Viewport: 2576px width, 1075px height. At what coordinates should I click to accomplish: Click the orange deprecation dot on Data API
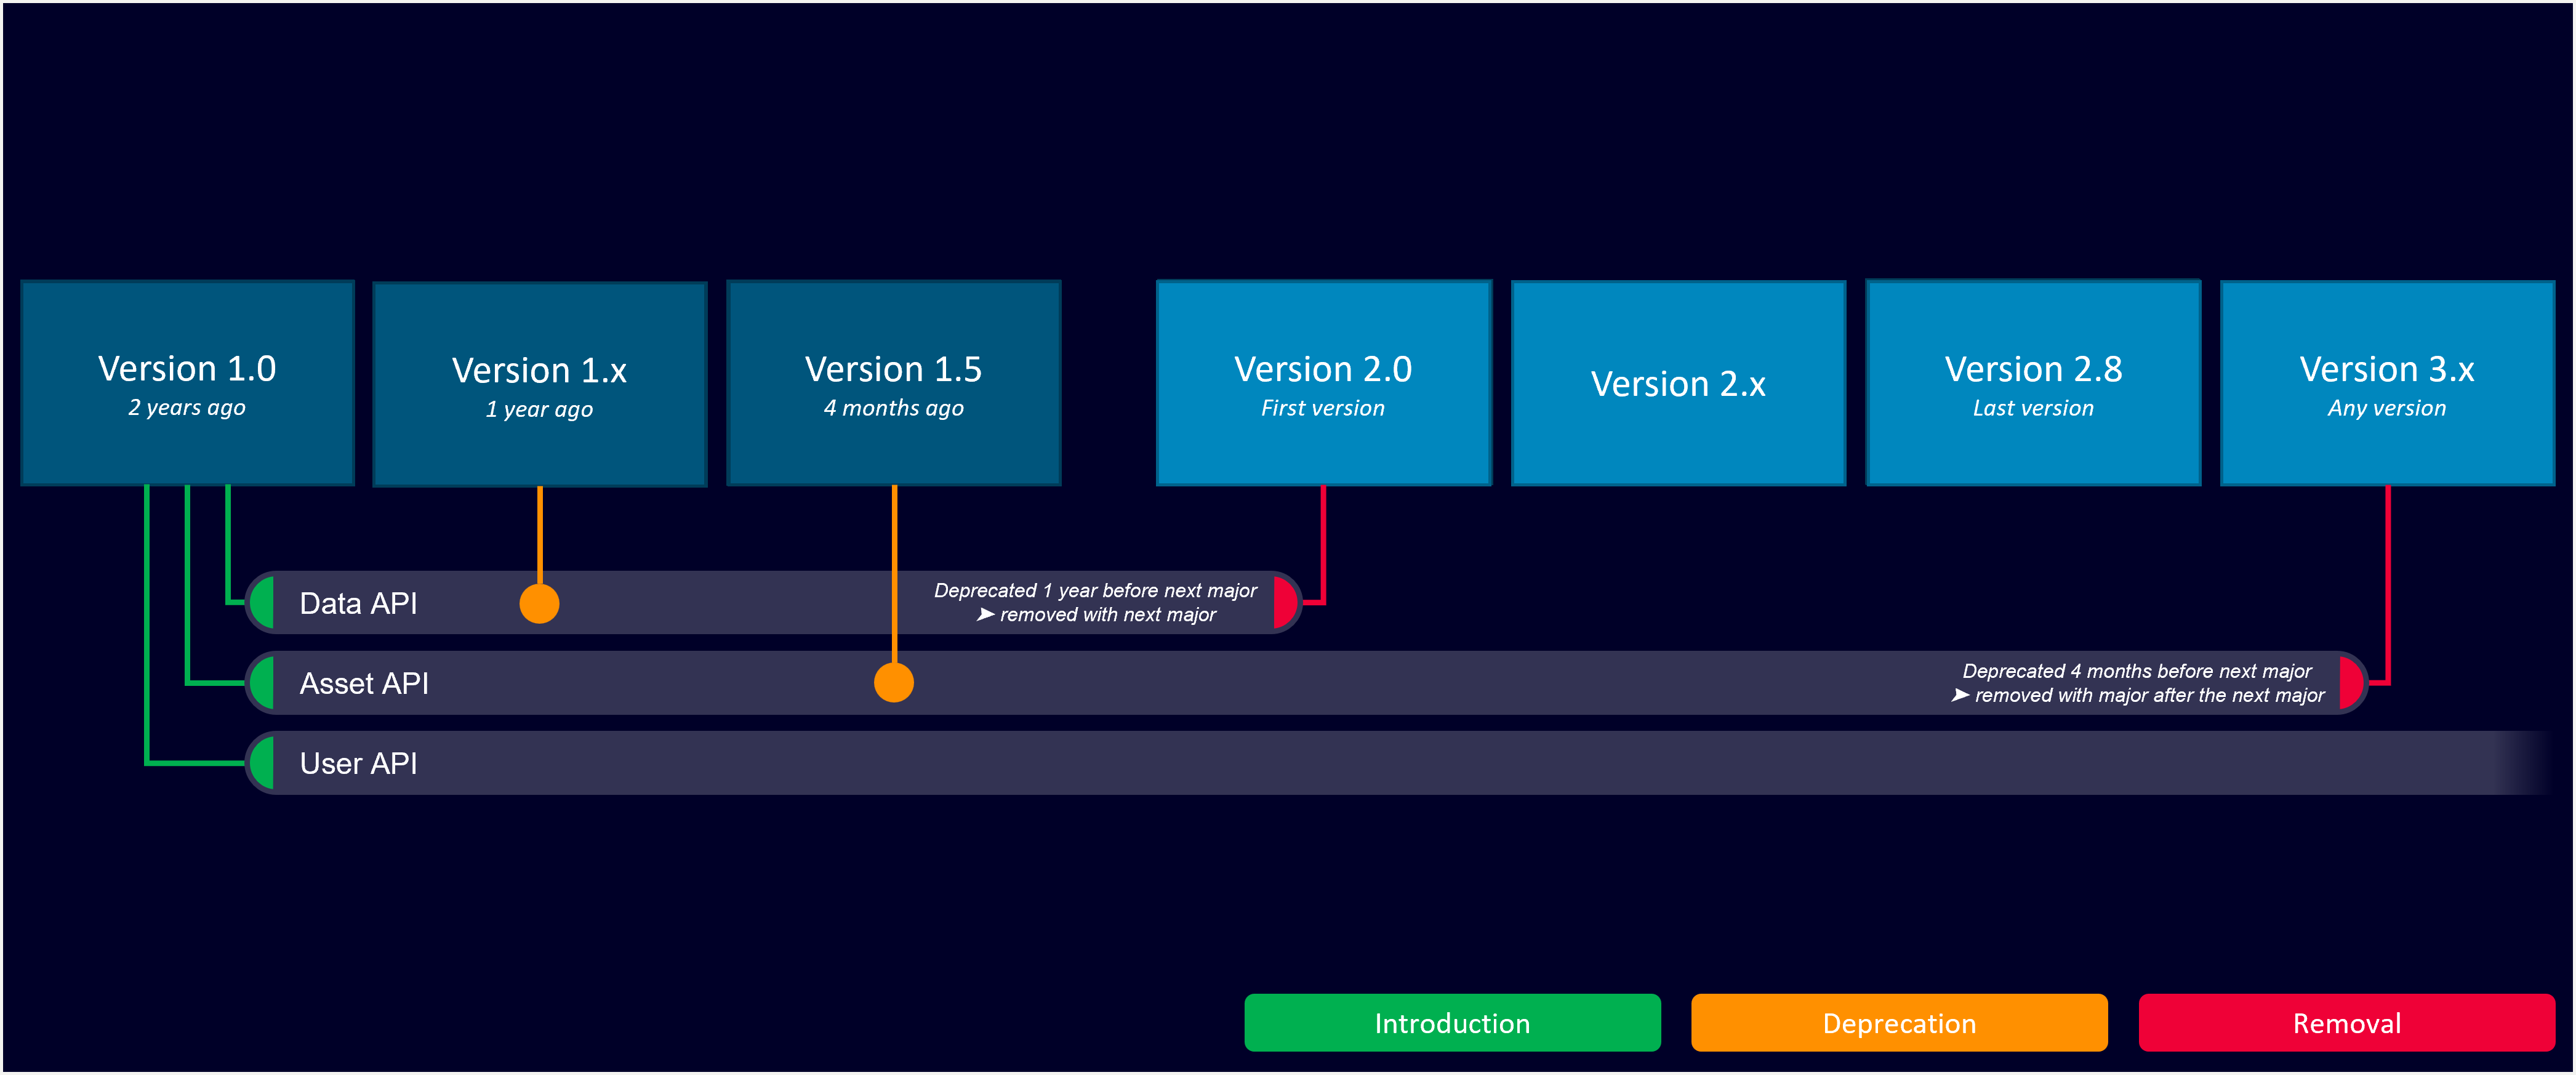[540, 603]
